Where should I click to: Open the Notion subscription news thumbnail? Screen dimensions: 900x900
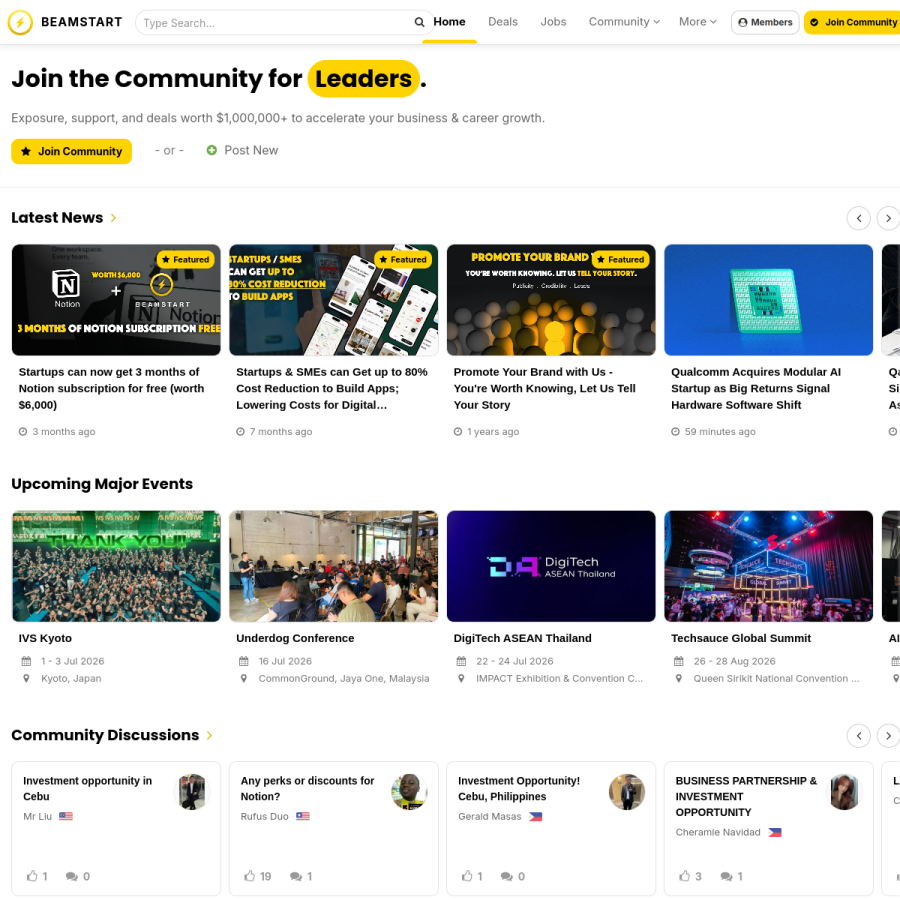116,300
